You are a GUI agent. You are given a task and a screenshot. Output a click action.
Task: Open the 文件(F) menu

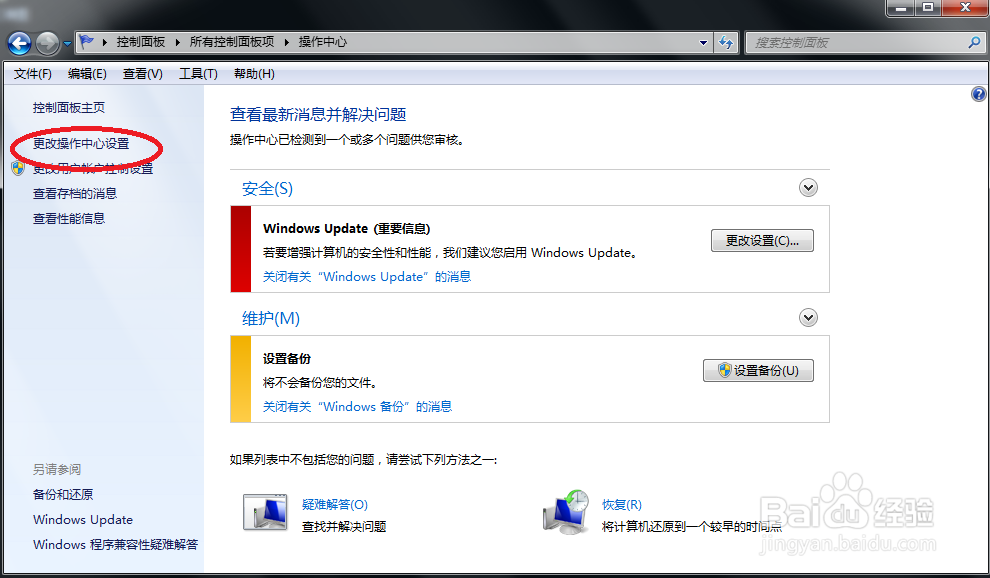32,74
